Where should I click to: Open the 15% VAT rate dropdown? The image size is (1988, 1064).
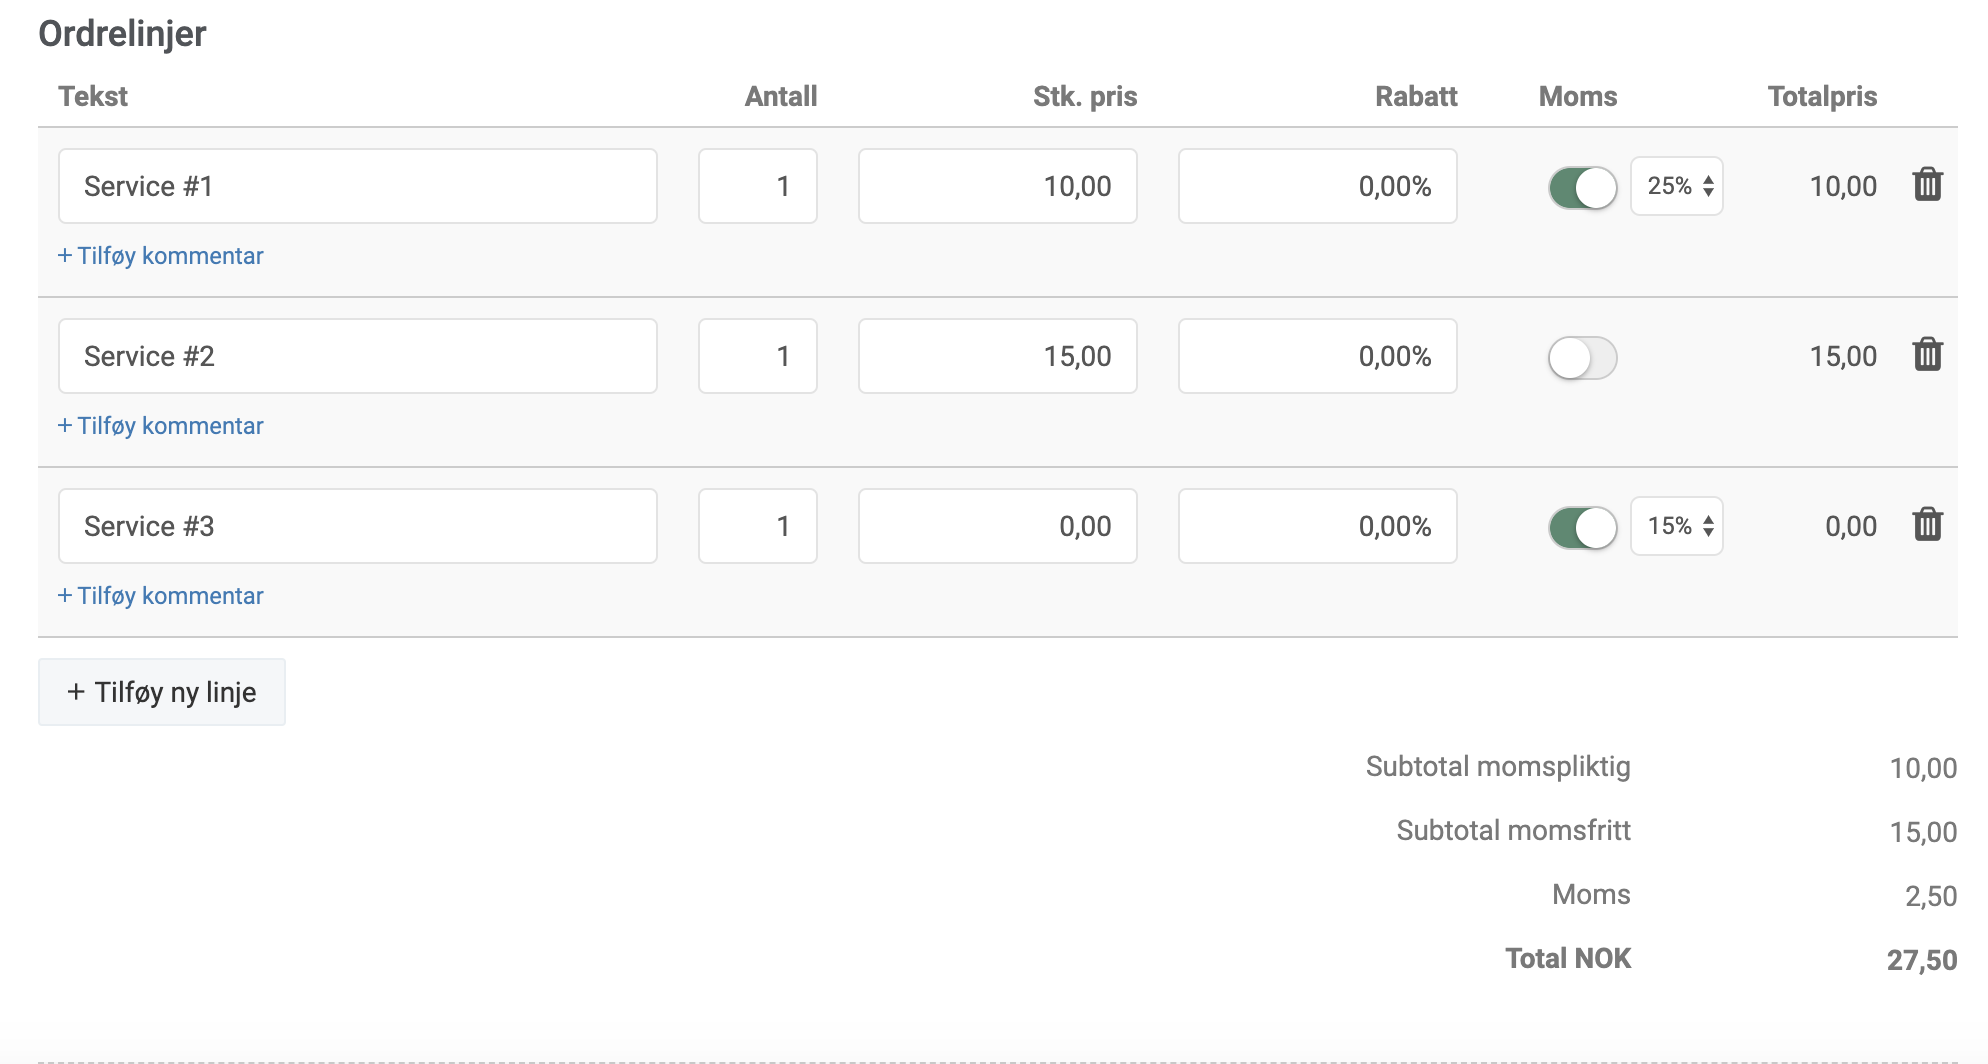coord(1677,526)
